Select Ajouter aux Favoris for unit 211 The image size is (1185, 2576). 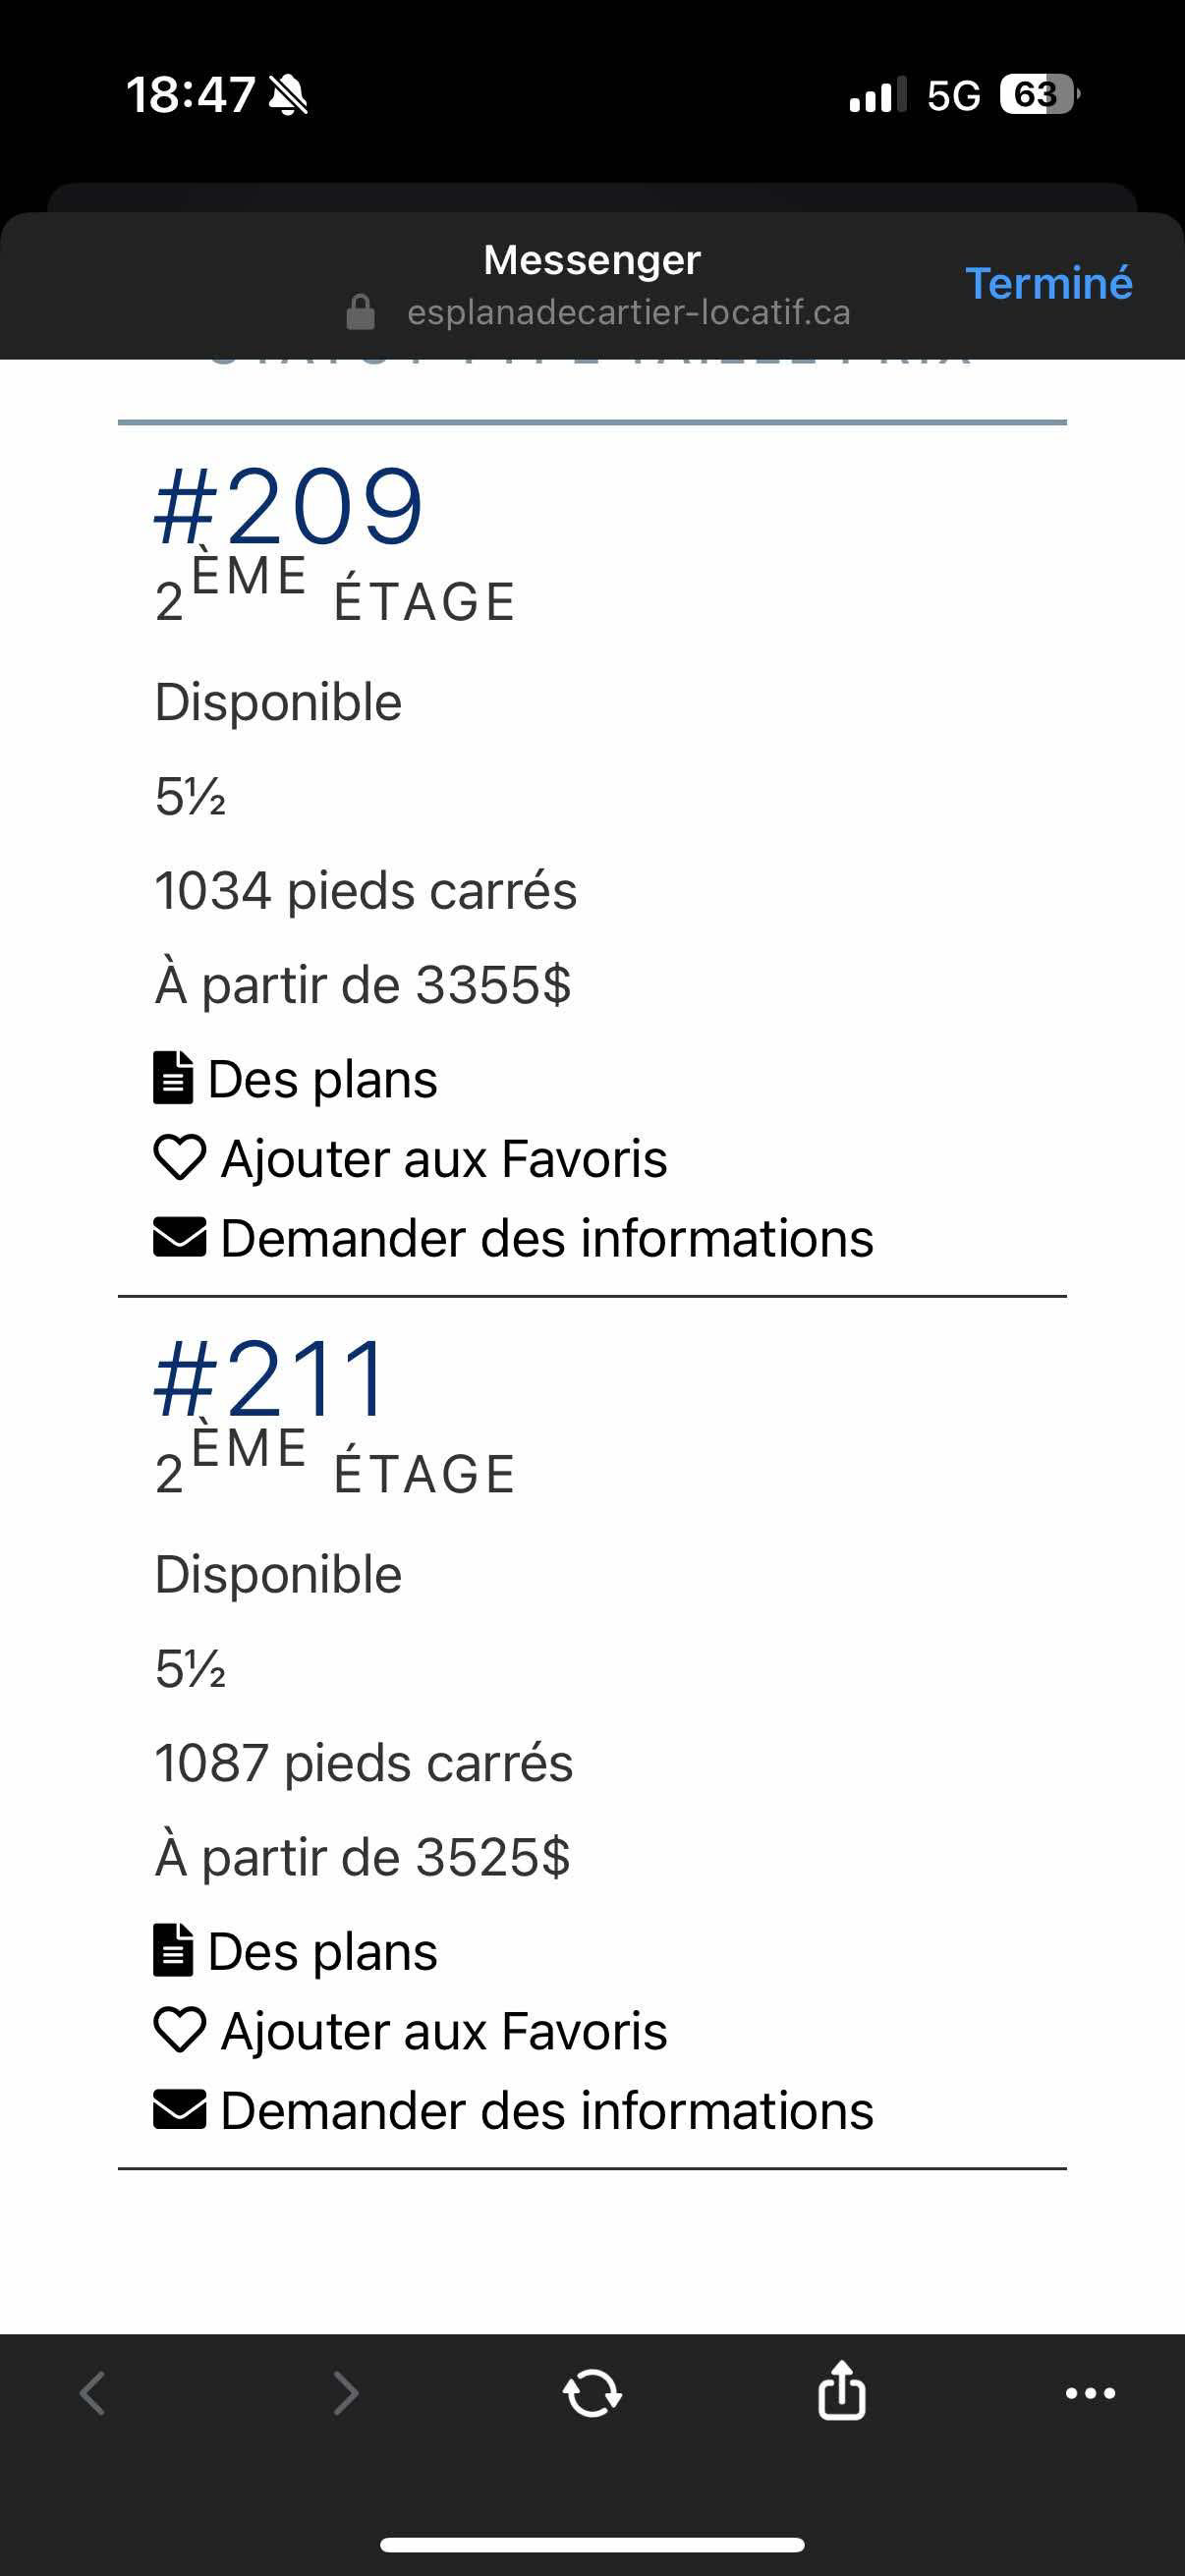click(444, 2031)
